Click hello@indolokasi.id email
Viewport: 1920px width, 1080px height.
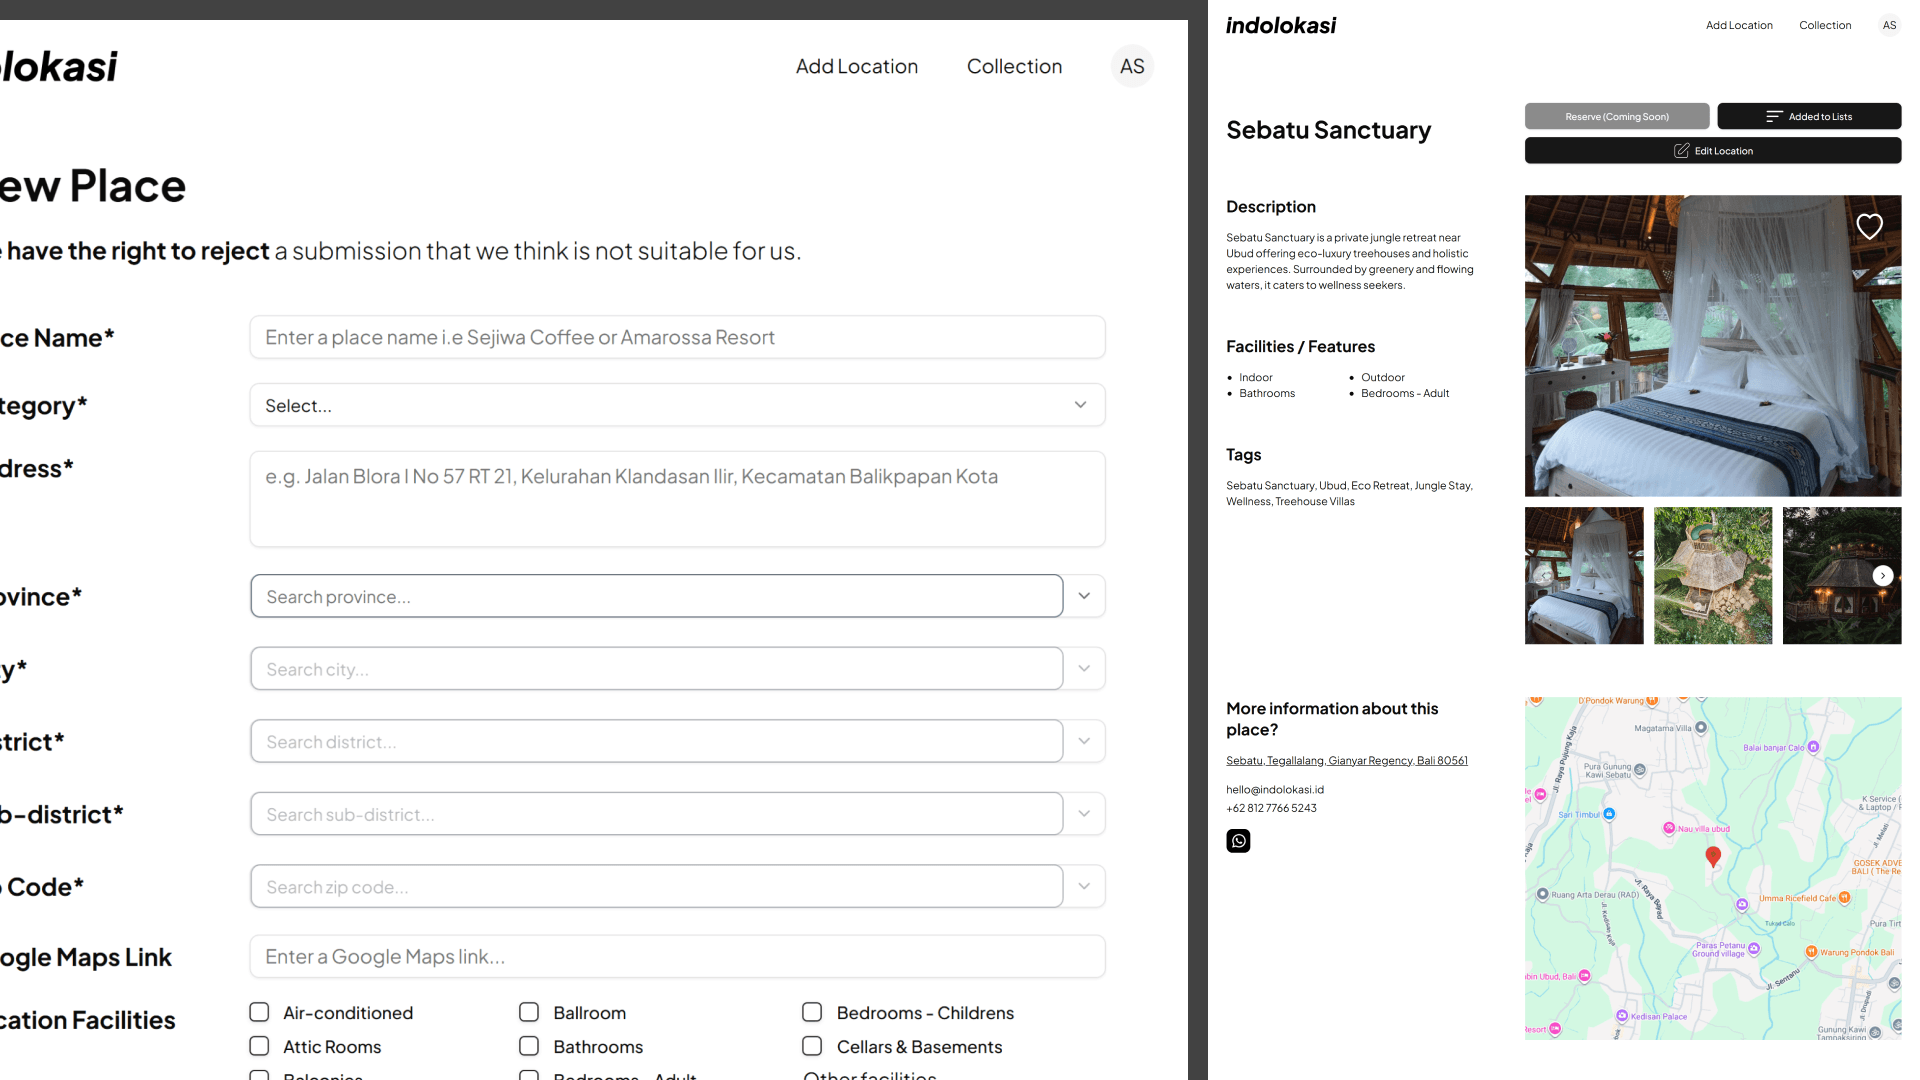pyautogui.click(x=1275, y=790)
